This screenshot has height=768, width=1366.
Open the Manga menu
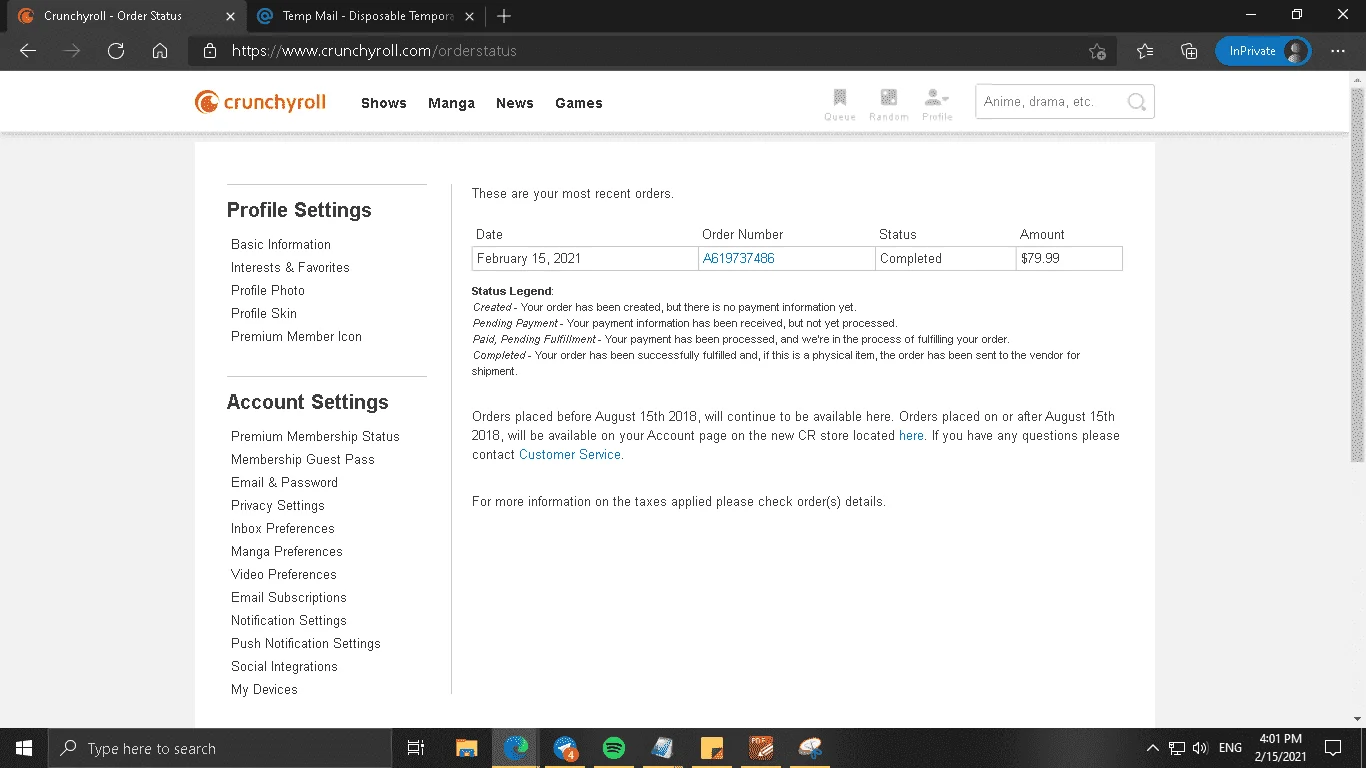451,103
